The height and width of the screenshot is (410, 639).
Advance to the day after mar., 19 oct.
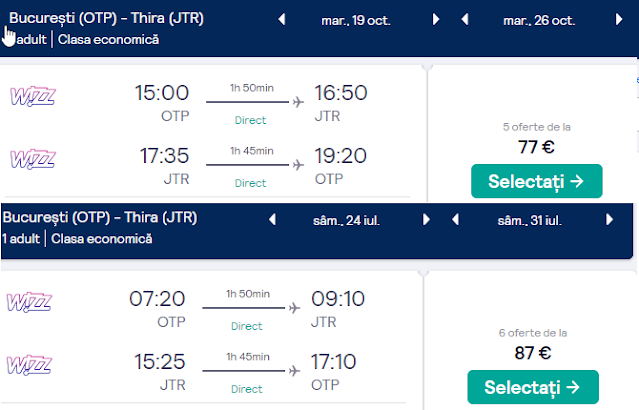(436, 20)
